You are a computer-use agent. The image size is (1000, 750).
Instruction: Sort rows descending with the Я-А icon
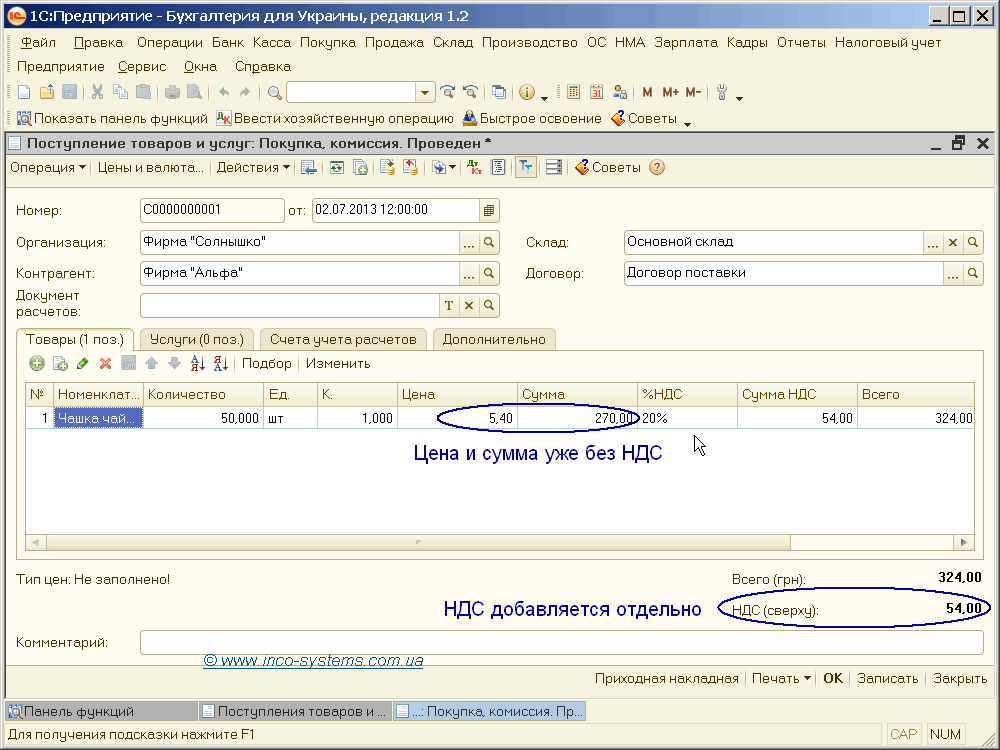[221, 364]
